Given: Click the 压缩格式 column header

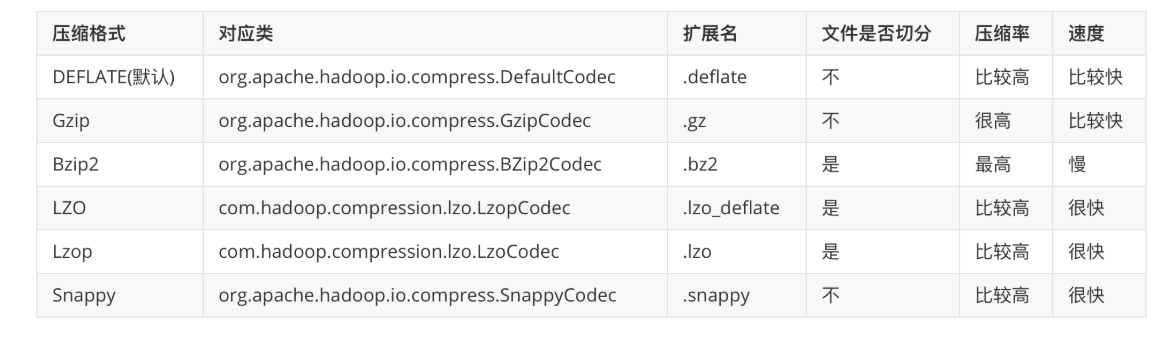Looking at the screenshot, I should [120, 33].
